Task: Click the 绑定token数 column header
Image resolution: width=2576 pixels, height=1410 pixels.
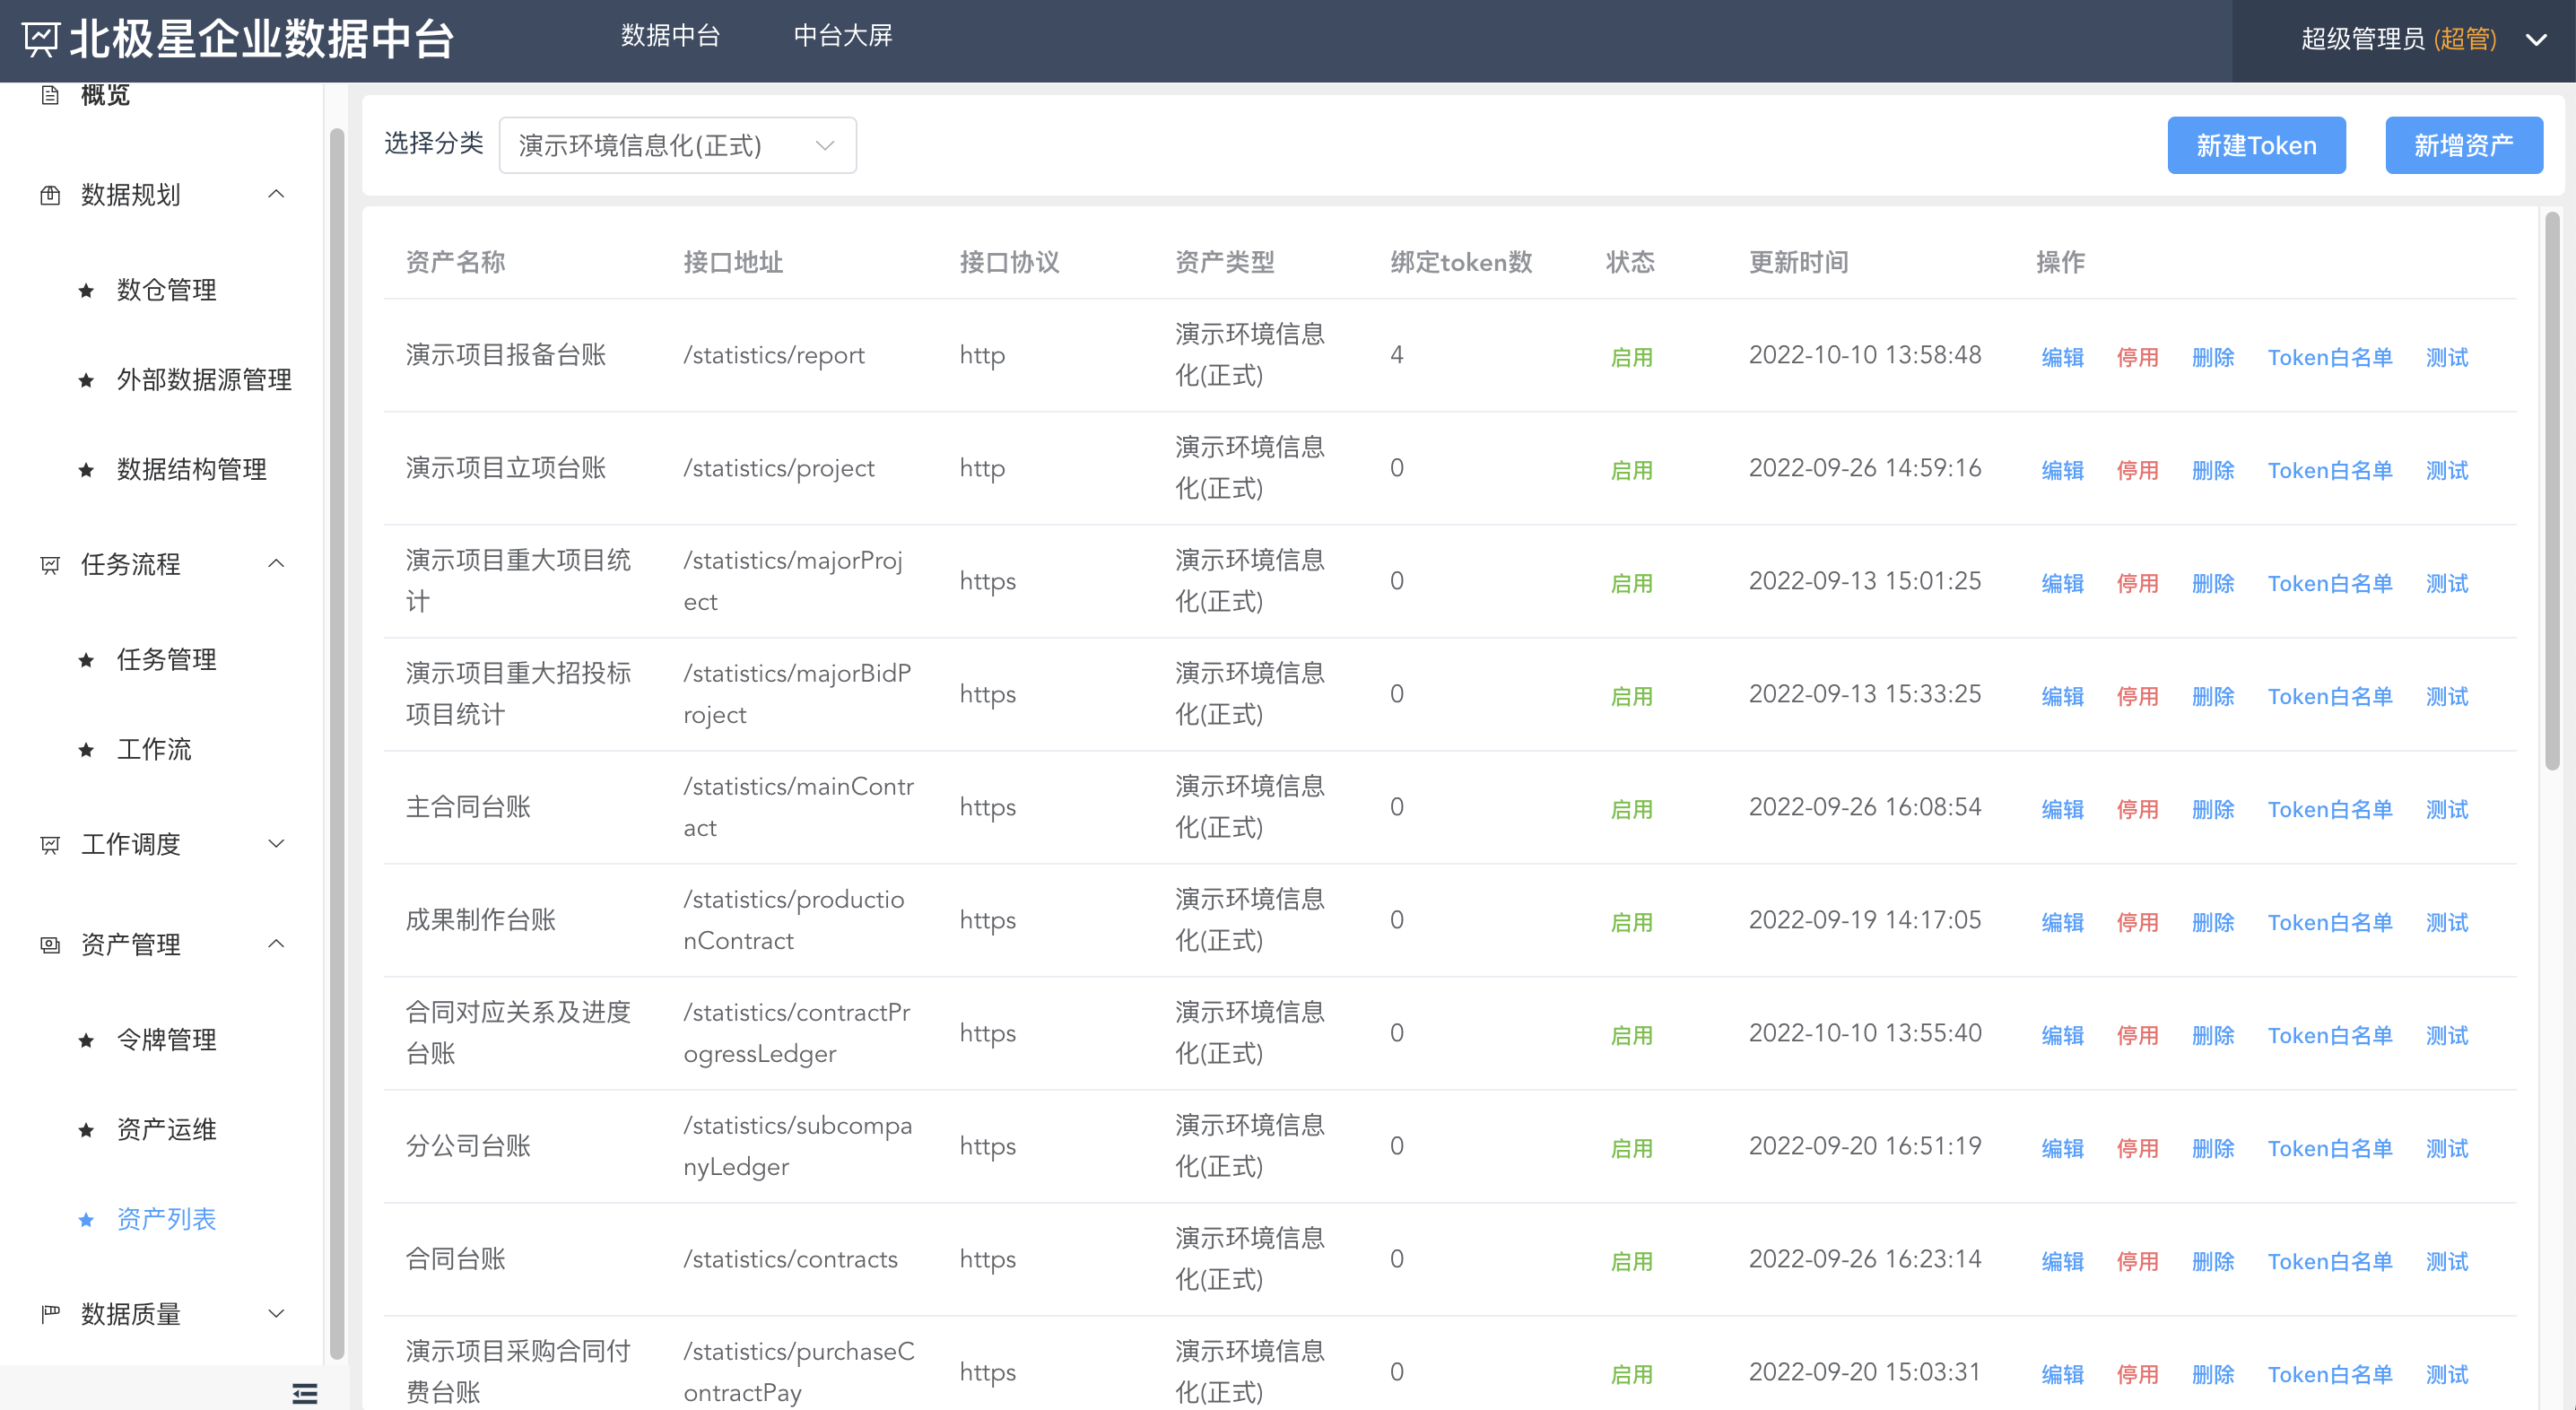Action: 1460,262
